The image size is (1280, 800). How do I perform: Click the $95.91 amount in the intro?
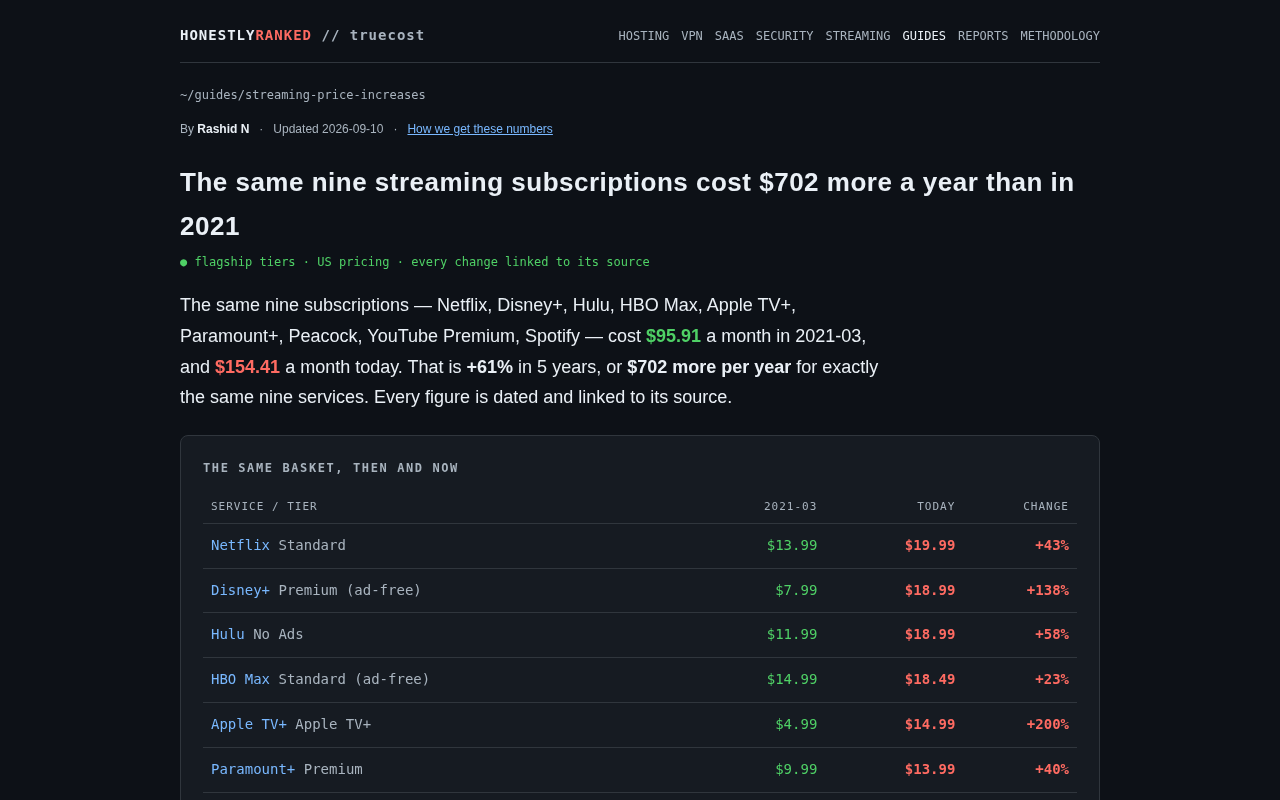673,336
